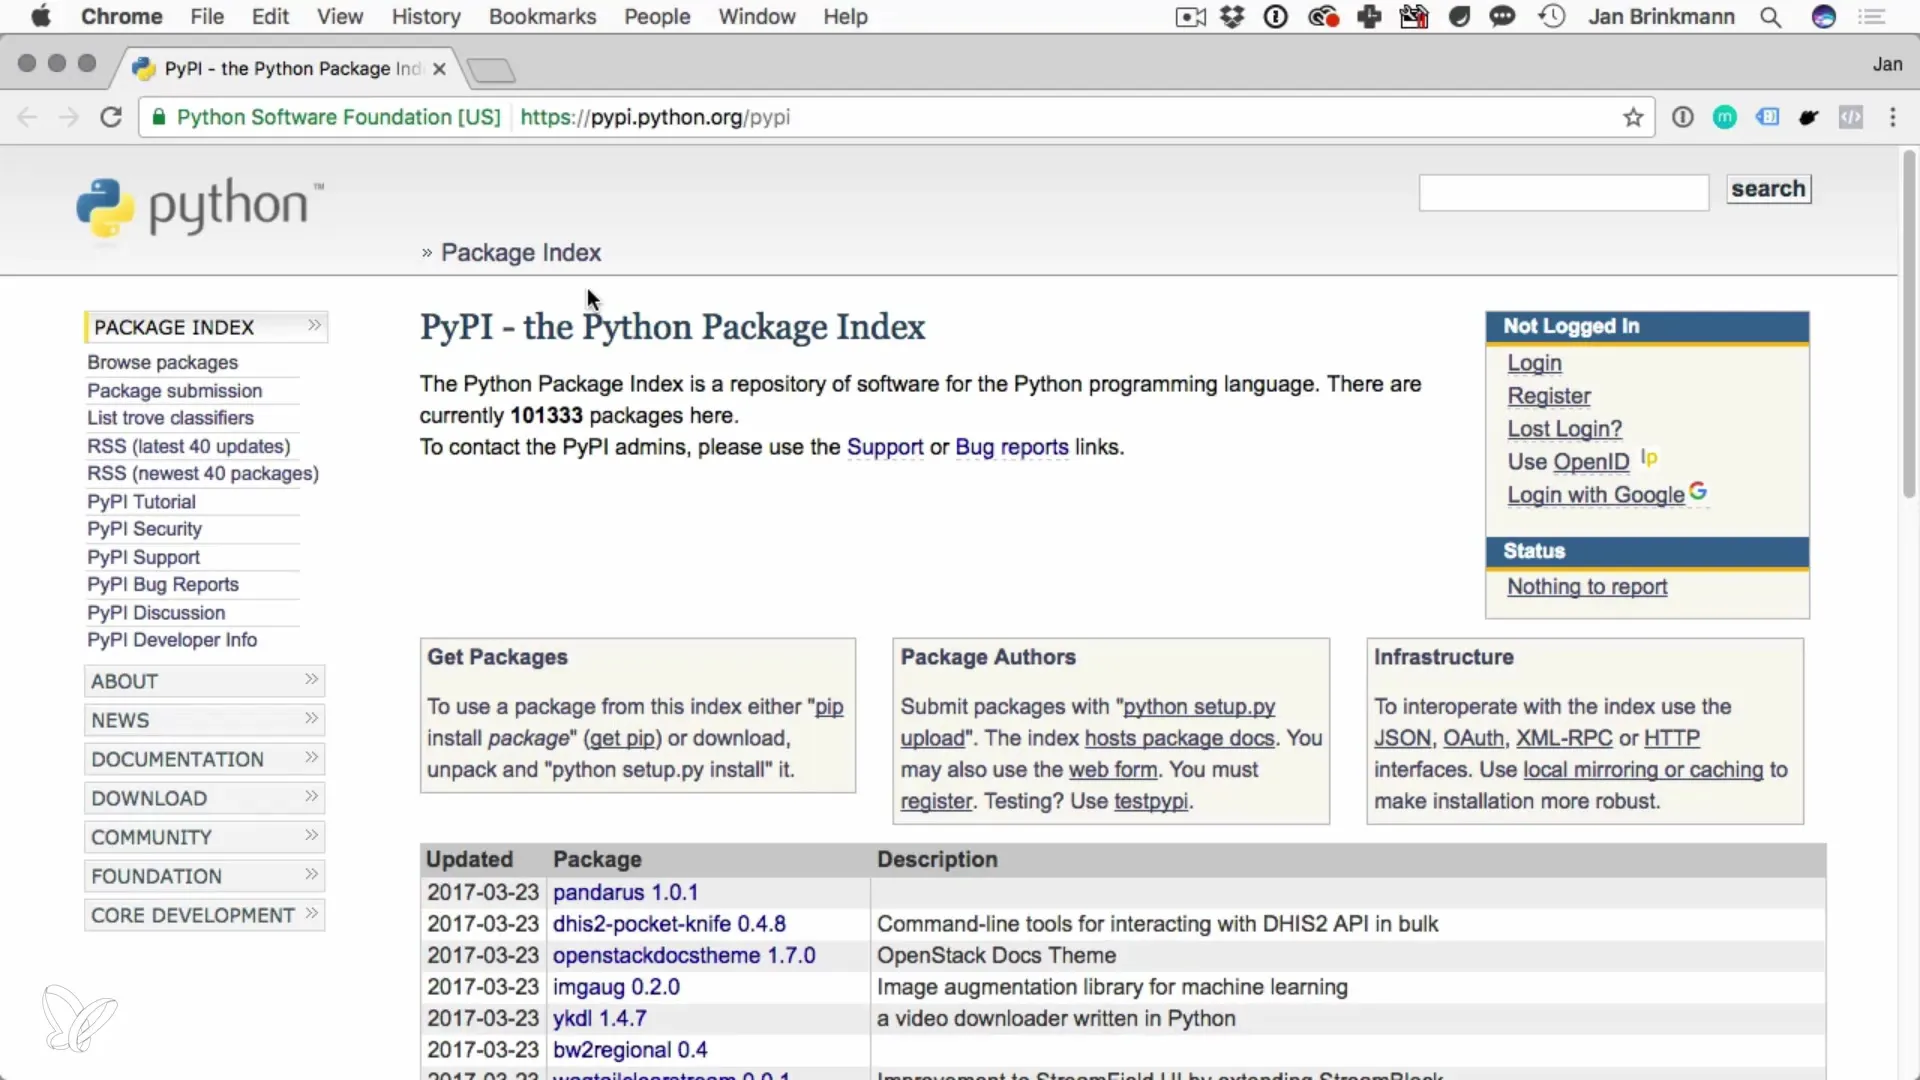Click the Python logo
The width and height of the screenshot is (1920, 1080).
200,209
